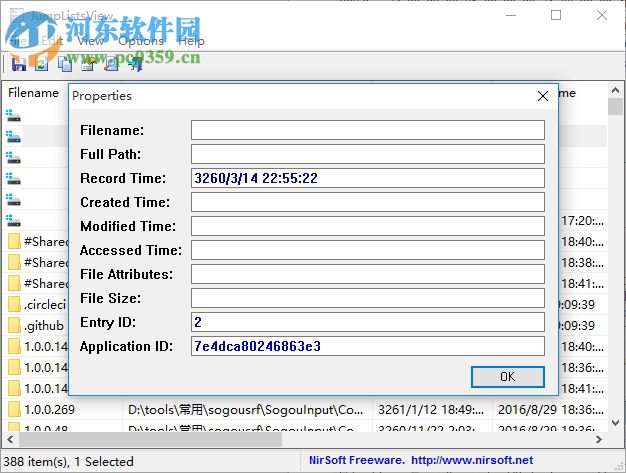This screenshot has width=626, height=473.
Task: Click the folder icon of the 1.0.0.269 row
Action: pyautogui.click(x=14, y=409)
